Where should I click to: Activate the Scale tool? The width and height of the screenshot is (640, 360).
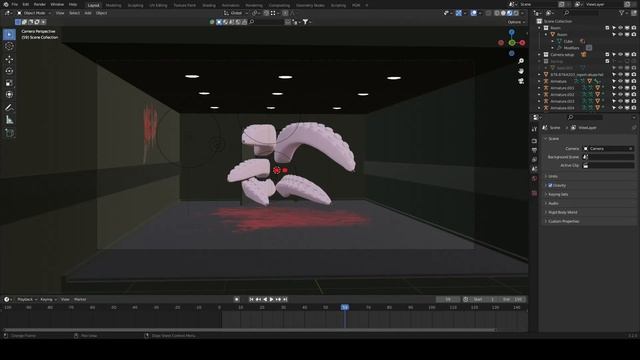click(9, 83)
